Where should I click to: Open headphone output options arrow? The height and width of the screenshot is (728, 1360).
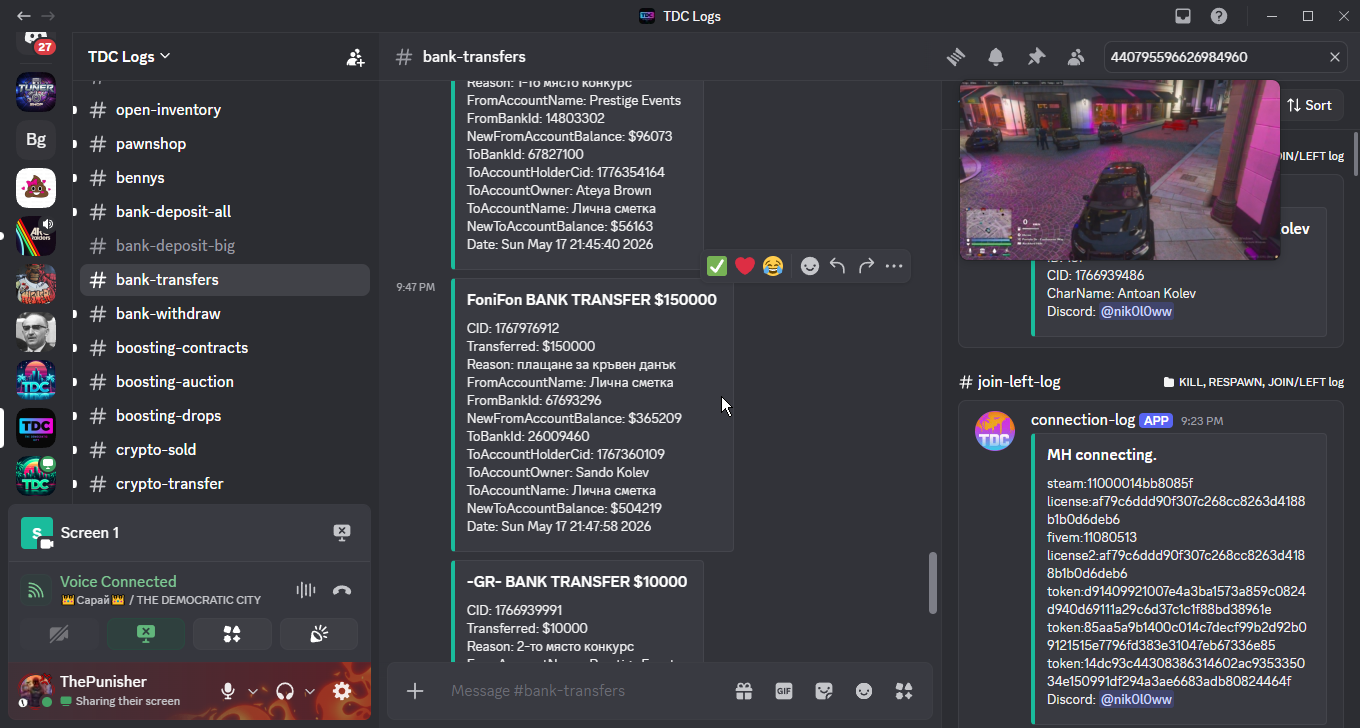(310, 691)
